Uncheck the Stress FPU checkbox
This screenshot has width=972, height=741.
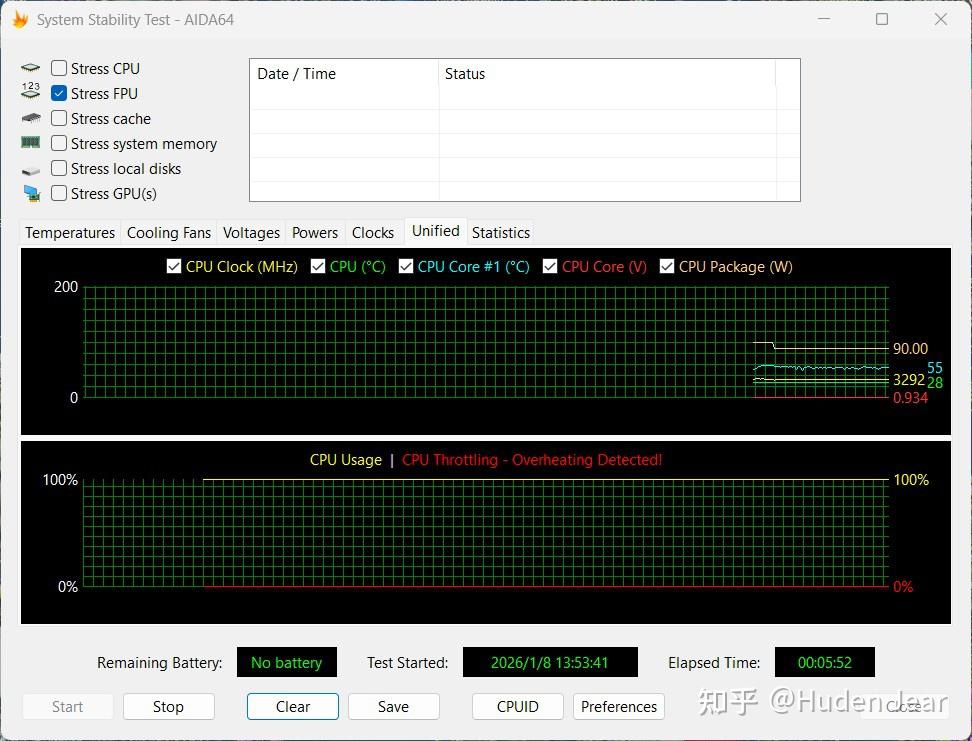pyautogui.click(x=59, y=93)
